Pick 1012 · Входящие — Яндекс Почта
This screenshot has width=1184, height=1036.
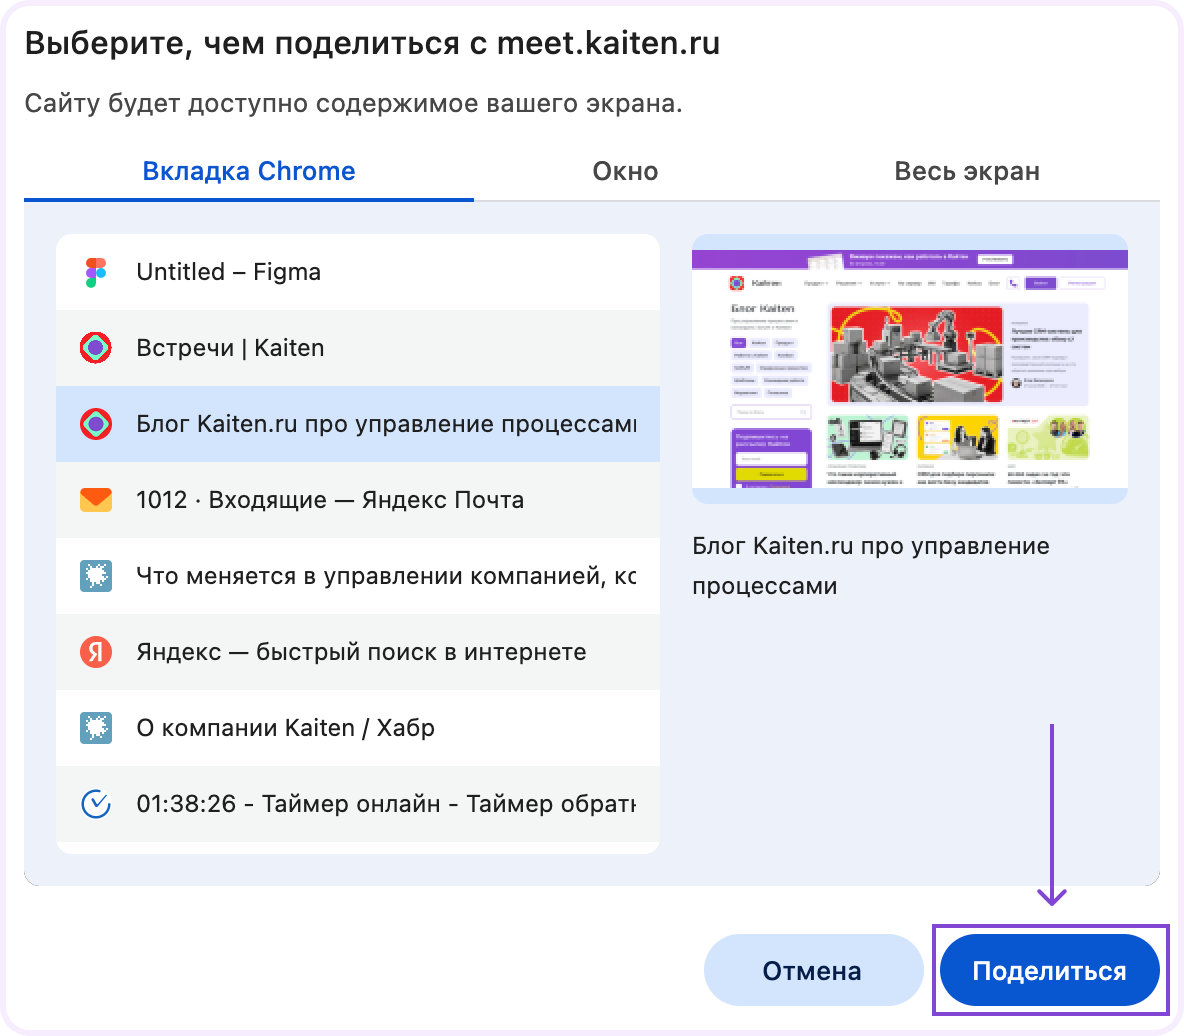point(358,500)
